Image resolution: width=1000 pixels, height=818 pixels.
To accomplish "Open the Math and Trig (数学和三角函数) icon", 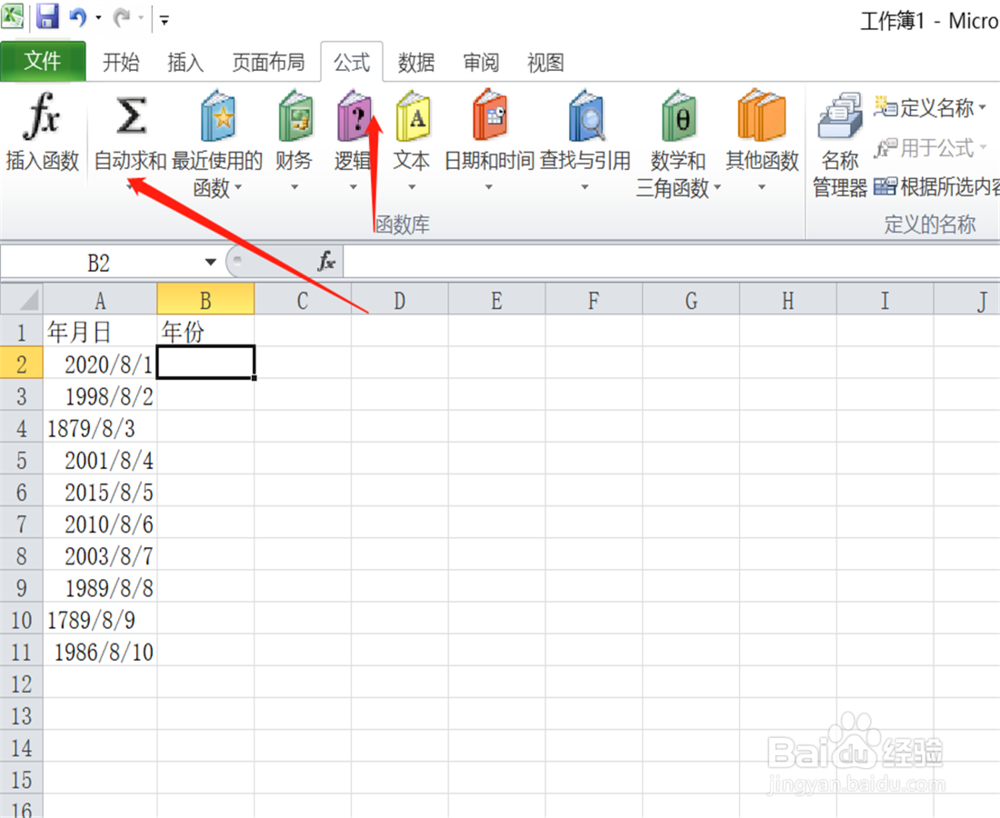I will [679, 116].
